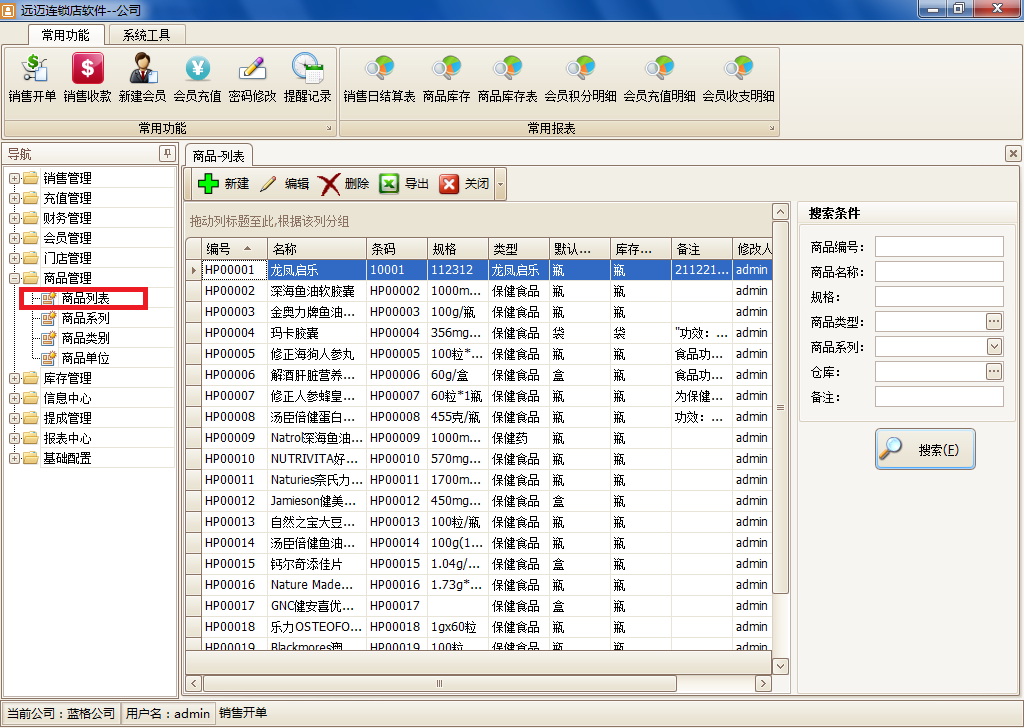Screen dimensions: 1024x728
Task: Switch to the 常用功能 ribbon tab
Action: (x=66, y=35)
